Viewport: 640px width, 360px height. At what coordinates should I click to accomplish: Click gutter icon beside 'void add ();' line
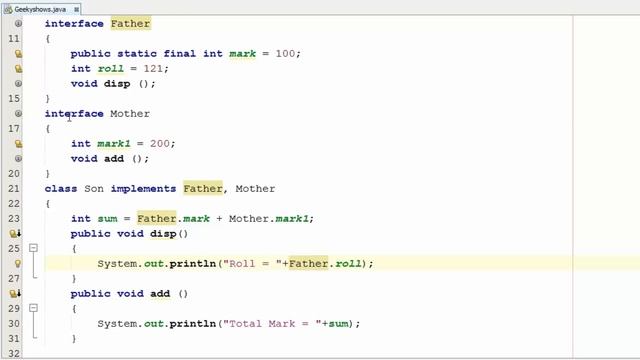[18, 159]
